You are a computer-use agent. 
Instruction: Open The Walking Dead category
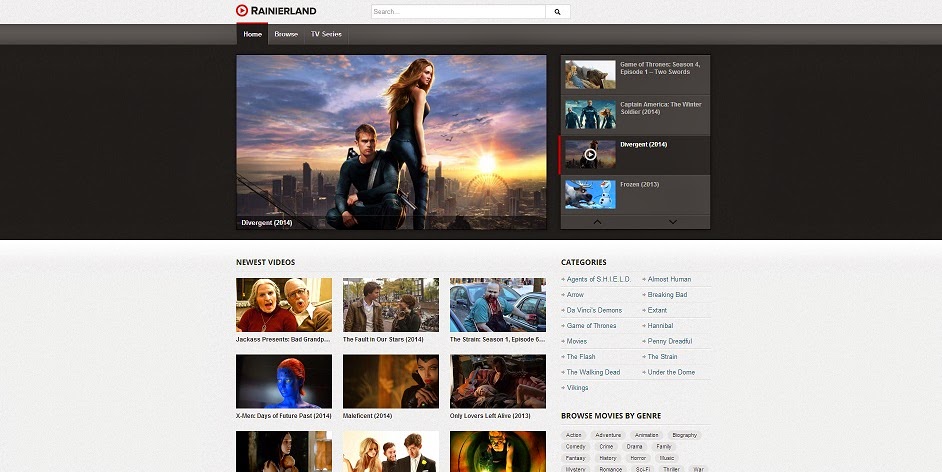[x=593, y=372]
